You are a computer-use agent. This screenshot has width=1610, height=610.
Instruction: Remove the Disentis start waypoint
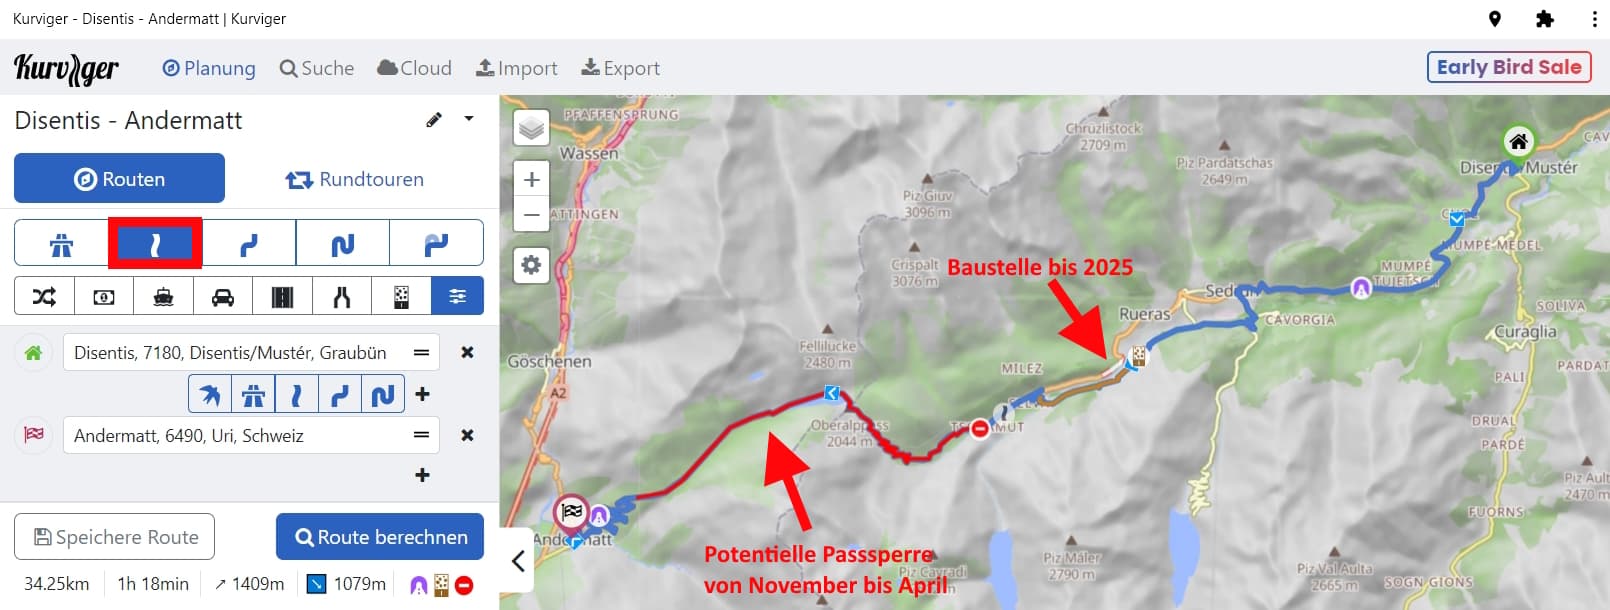click(467, 352)
